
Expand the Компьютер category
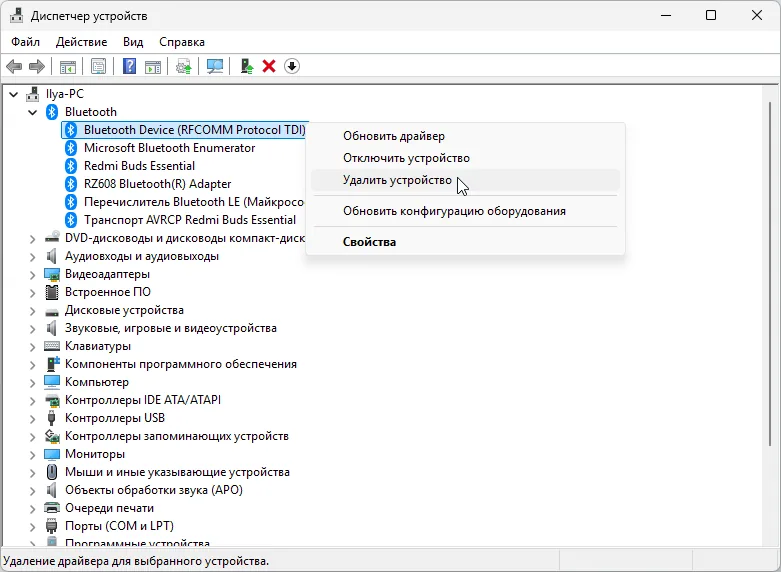click(32, 382)
